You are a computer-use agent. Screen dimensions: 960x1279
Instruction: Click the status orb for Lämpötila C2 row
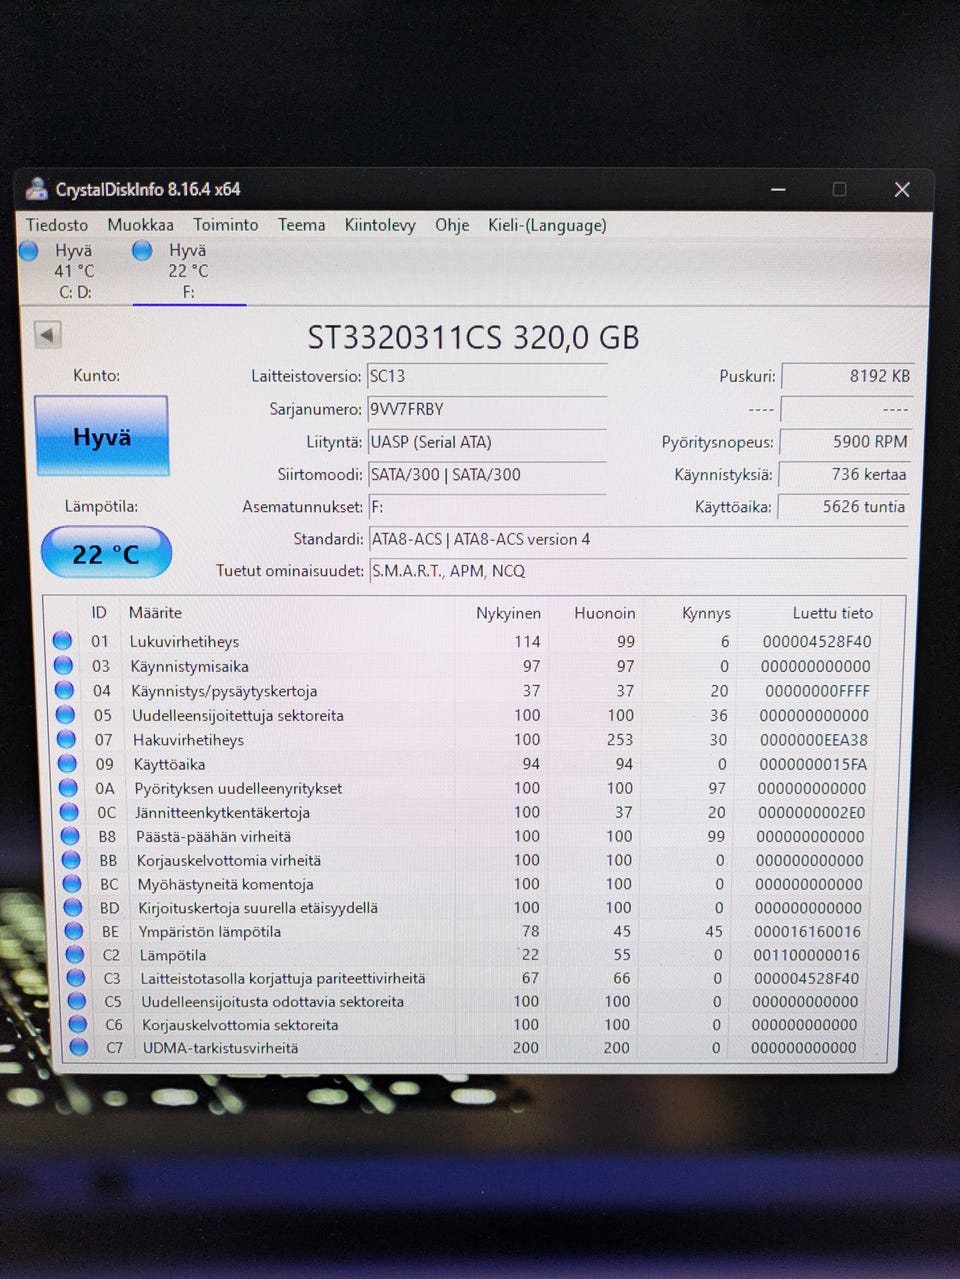pyautogui.click(x=75, y=955)
